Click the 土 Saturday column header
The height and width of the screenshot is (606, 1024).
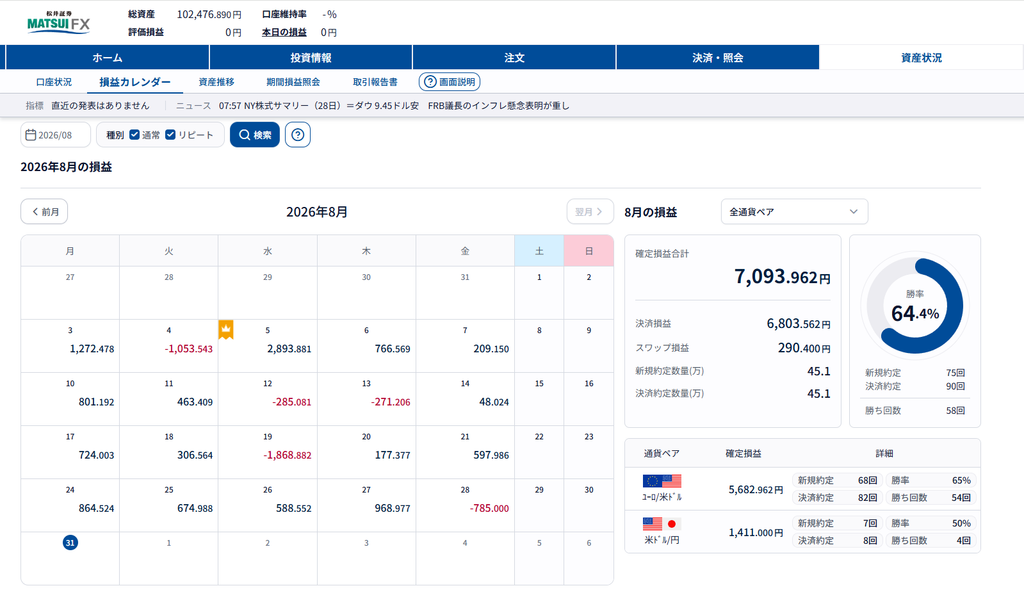click(x=539, y=251)
